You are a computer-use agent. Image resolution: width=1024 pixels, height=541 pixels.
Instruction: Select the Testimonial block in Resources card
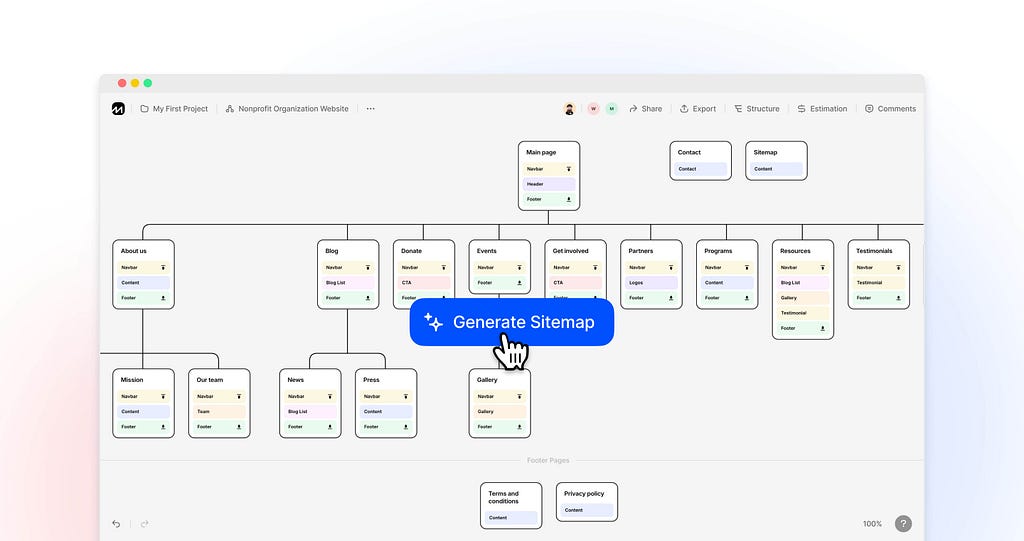(x=803, y=313)
